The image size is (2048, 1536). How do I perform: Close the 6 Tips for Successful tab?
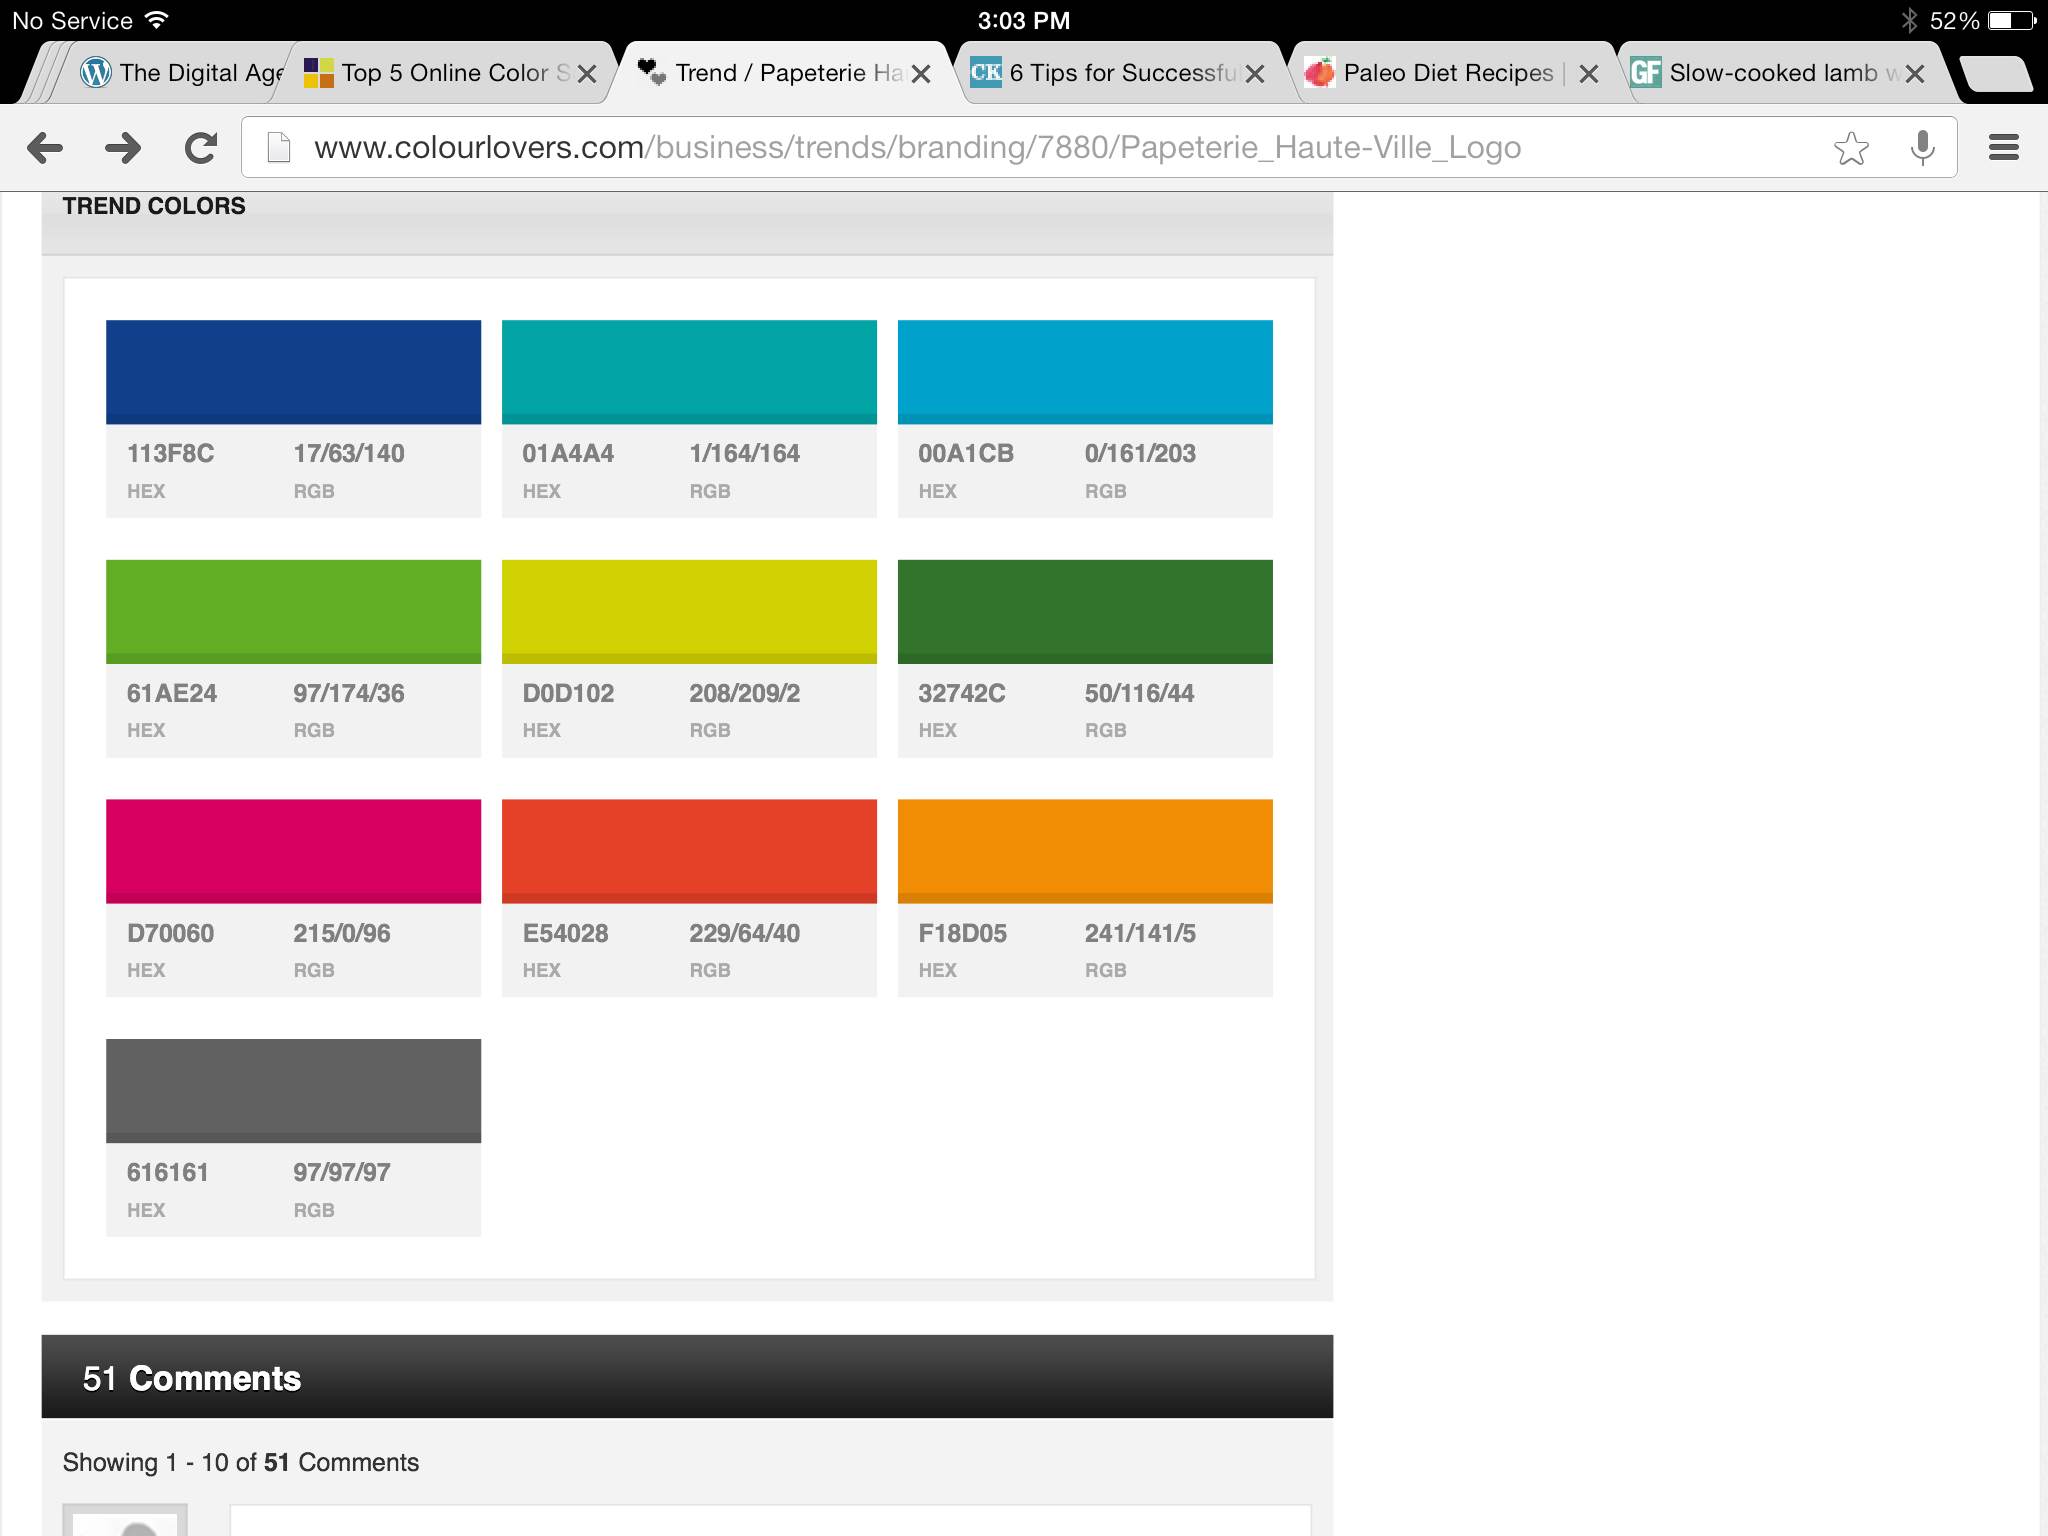(1255, 74)
